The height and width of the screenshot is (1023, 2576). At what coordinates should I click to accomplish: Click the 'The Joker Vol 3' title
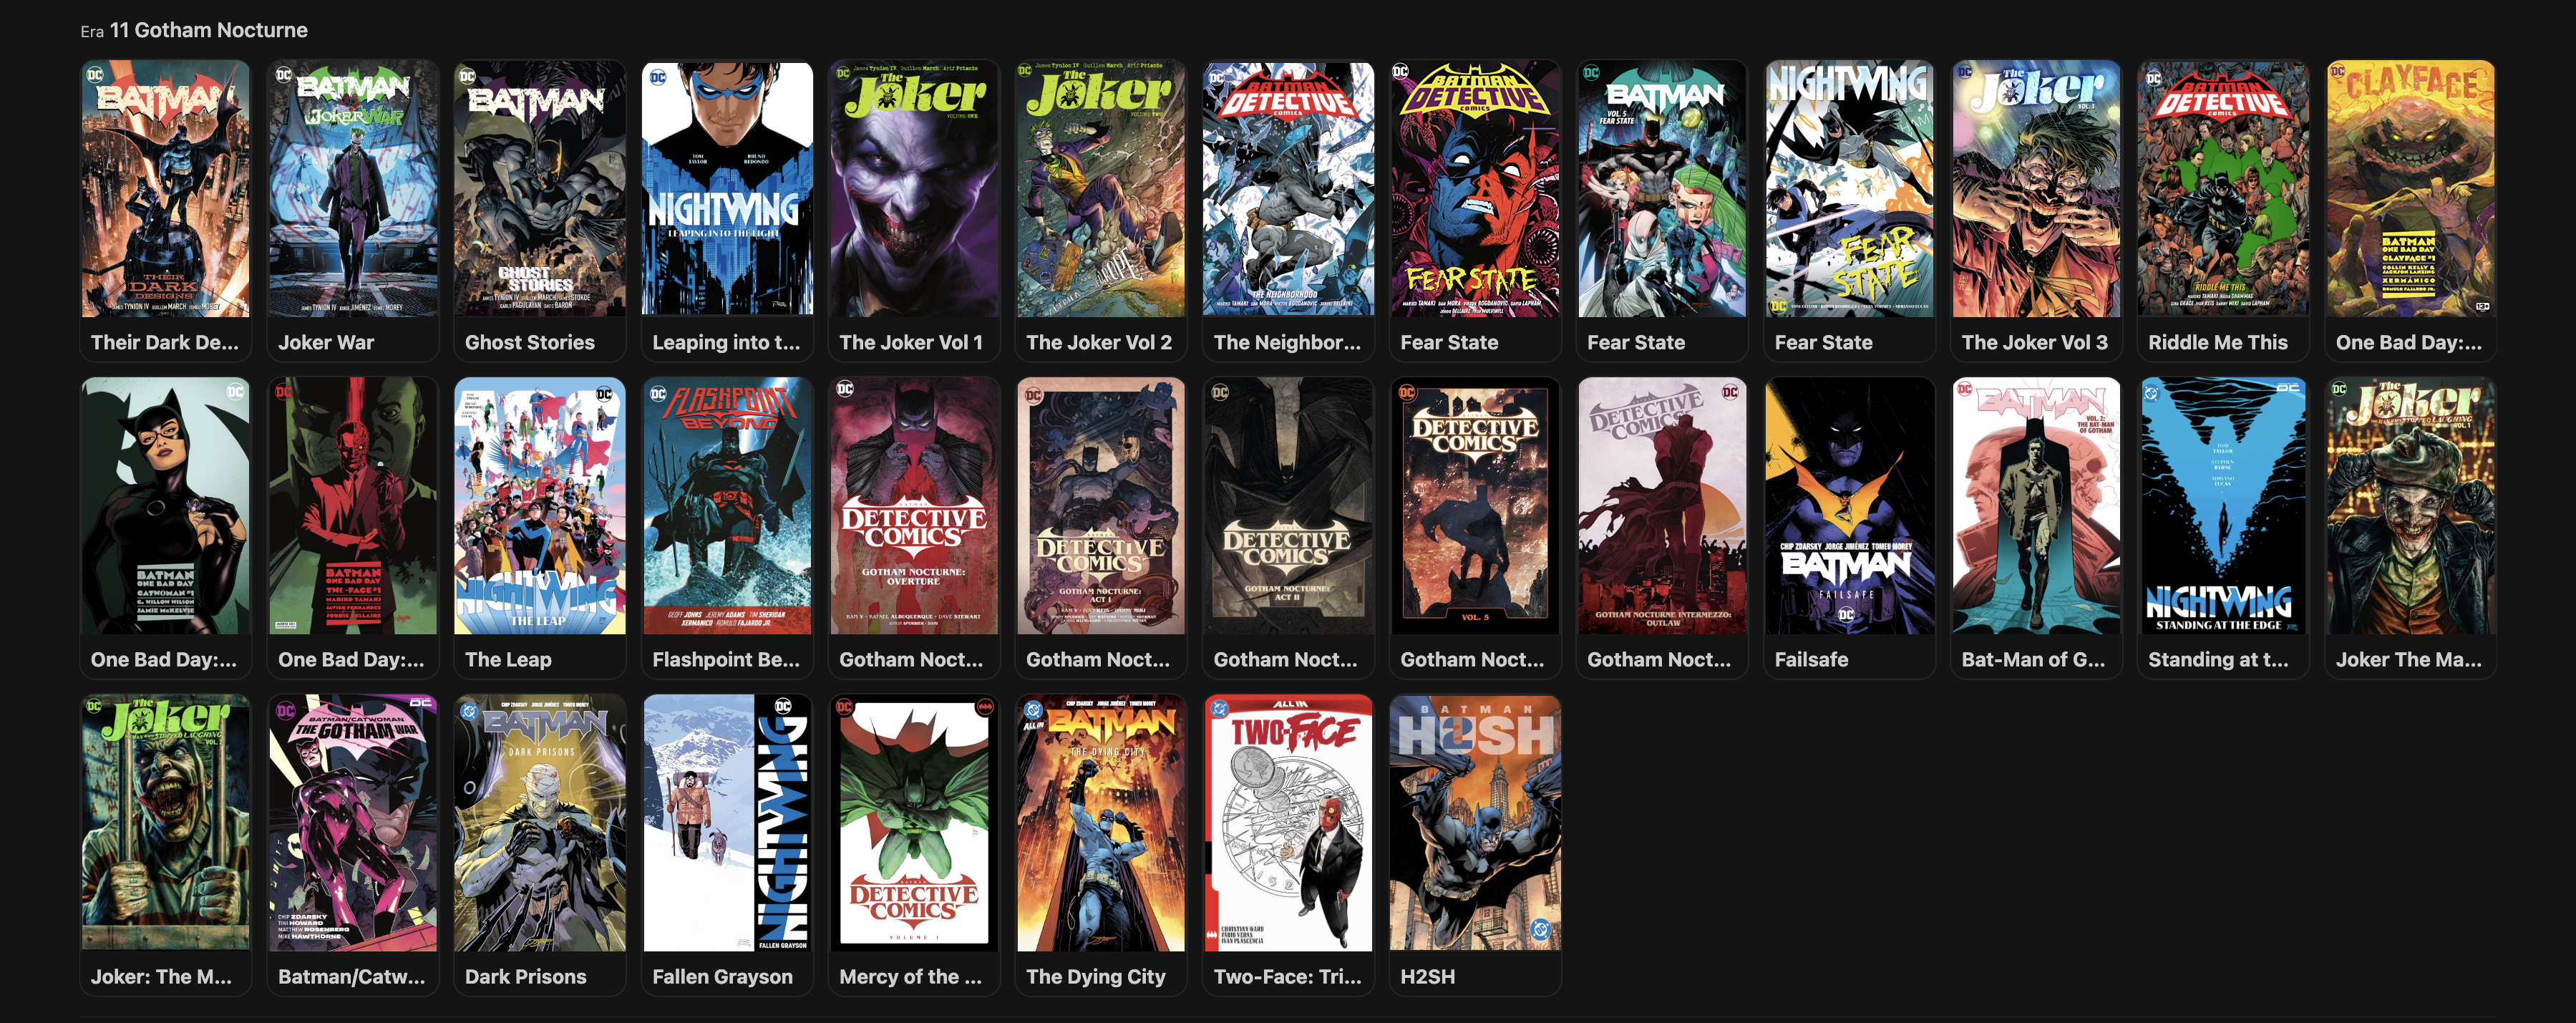click(2034, 343)
